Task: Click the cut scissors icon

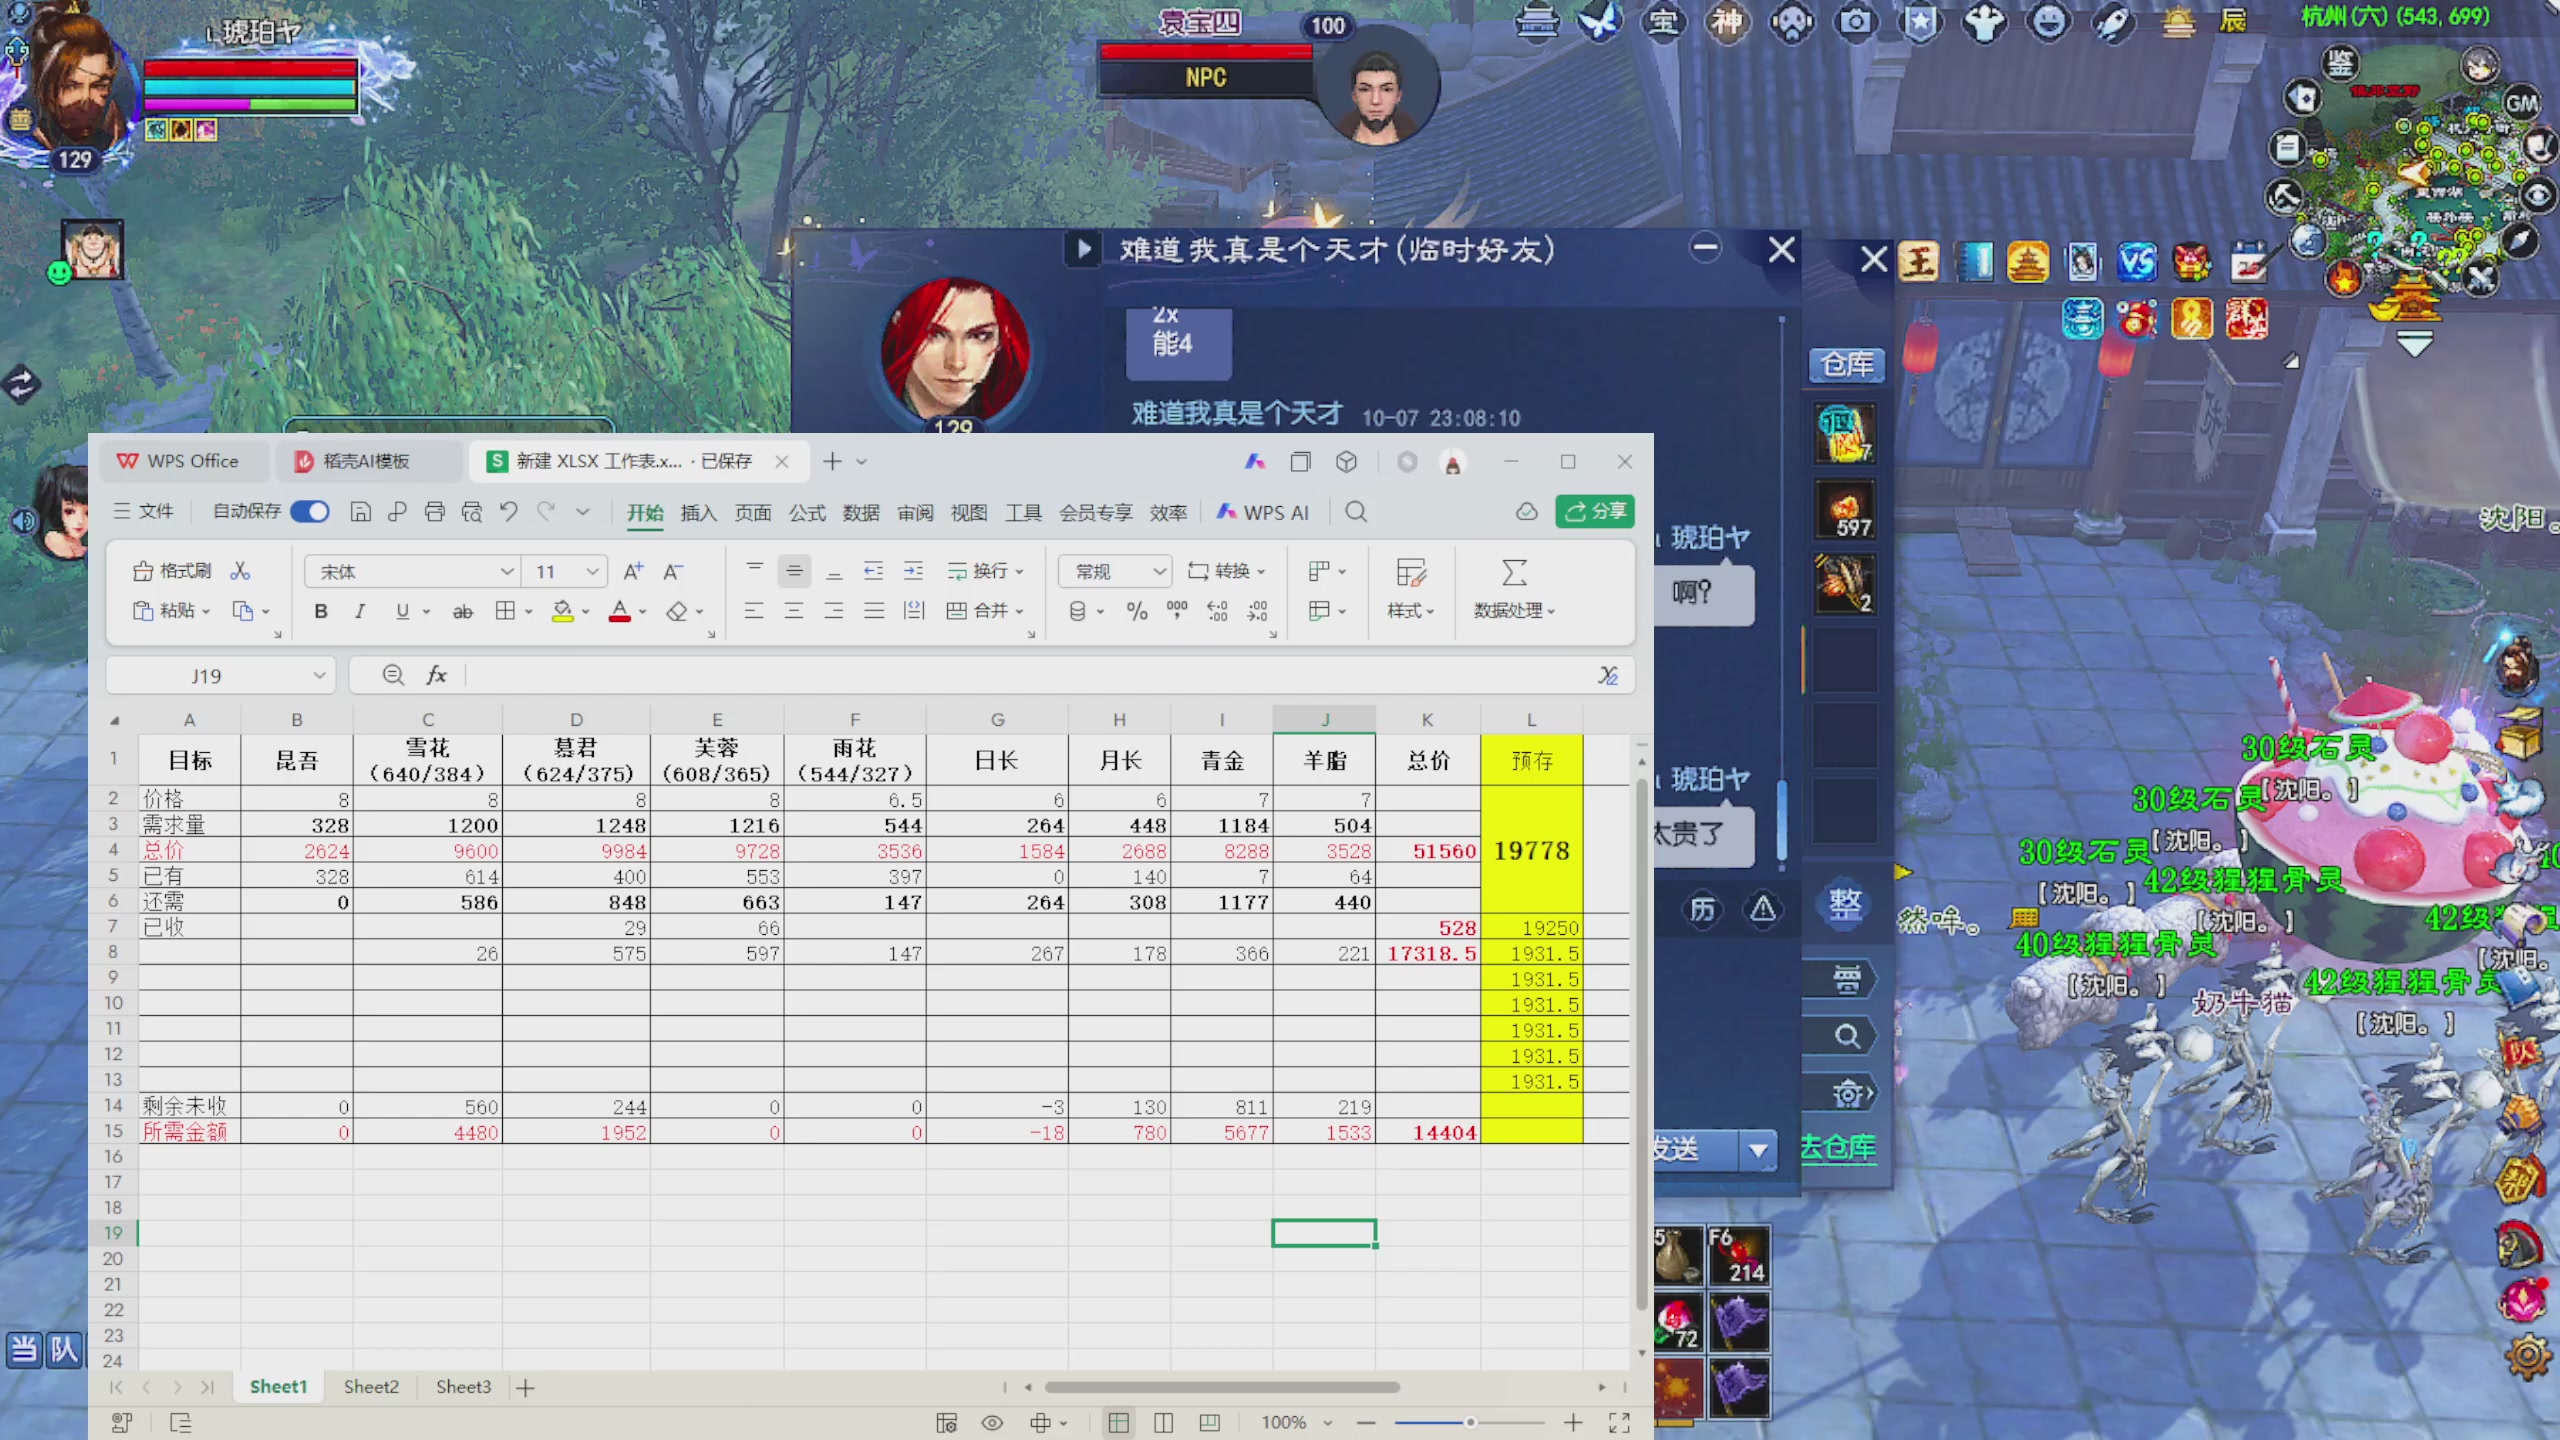Action: (x=240, y=571)
